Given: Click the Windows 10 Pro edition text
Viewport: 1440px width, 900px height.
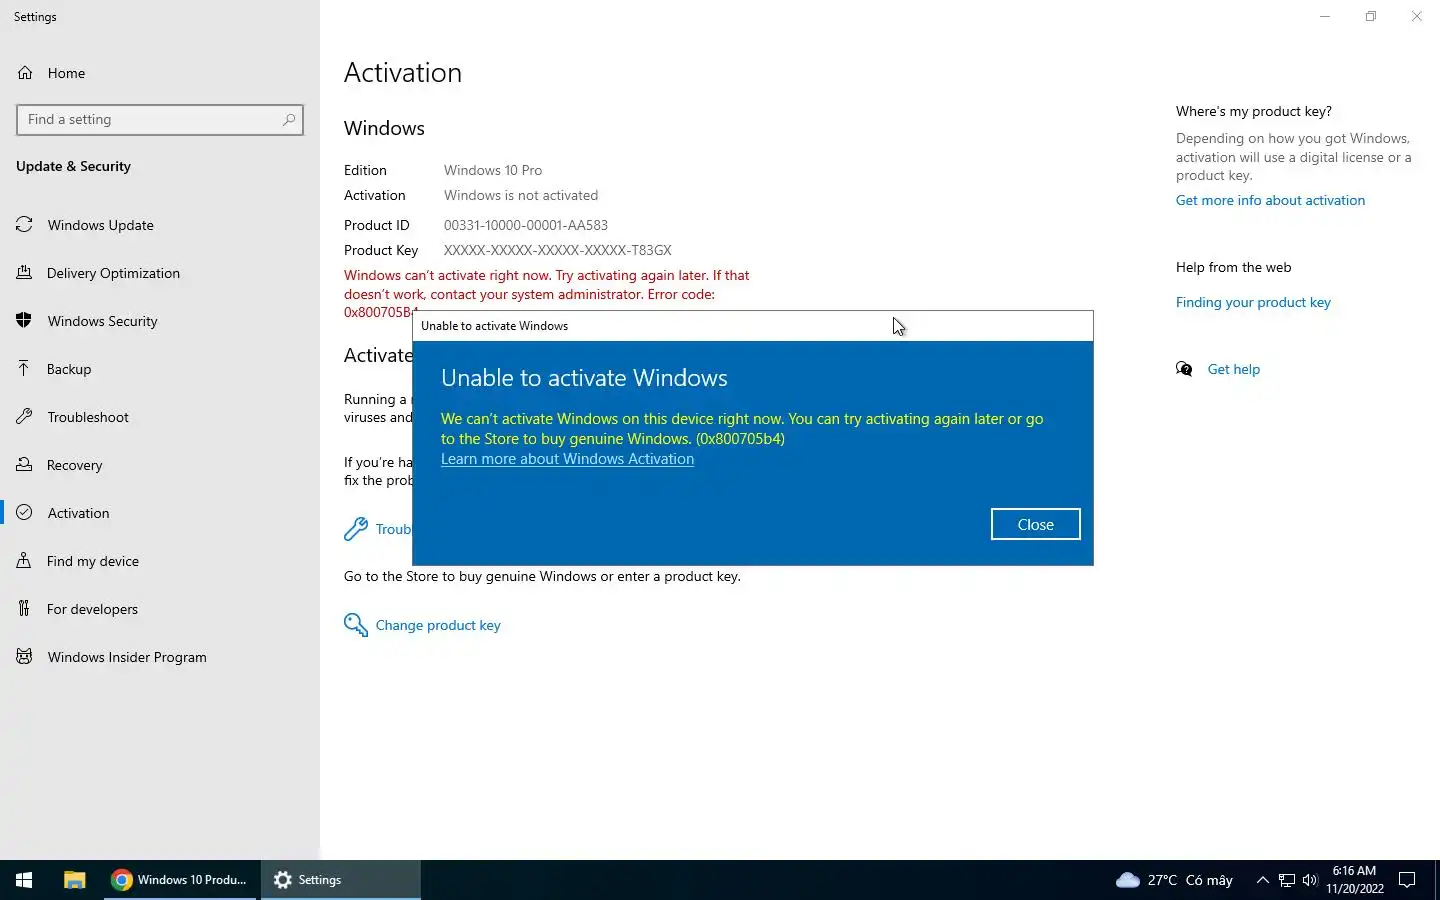Looking at the screenshot, I should coord(493,170).
